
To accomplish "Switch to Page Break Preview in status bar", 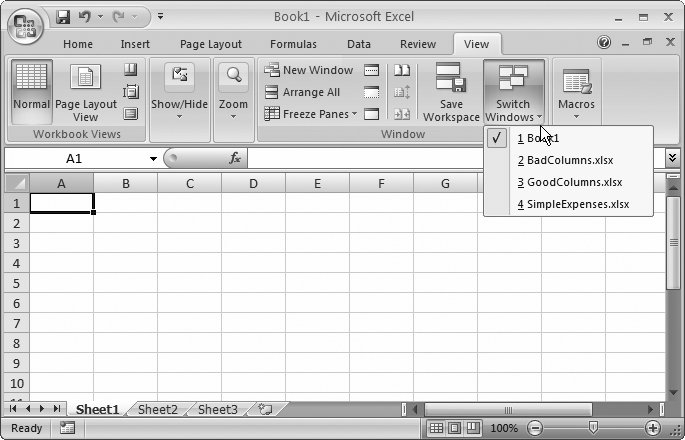I will (x=475, y=428).
